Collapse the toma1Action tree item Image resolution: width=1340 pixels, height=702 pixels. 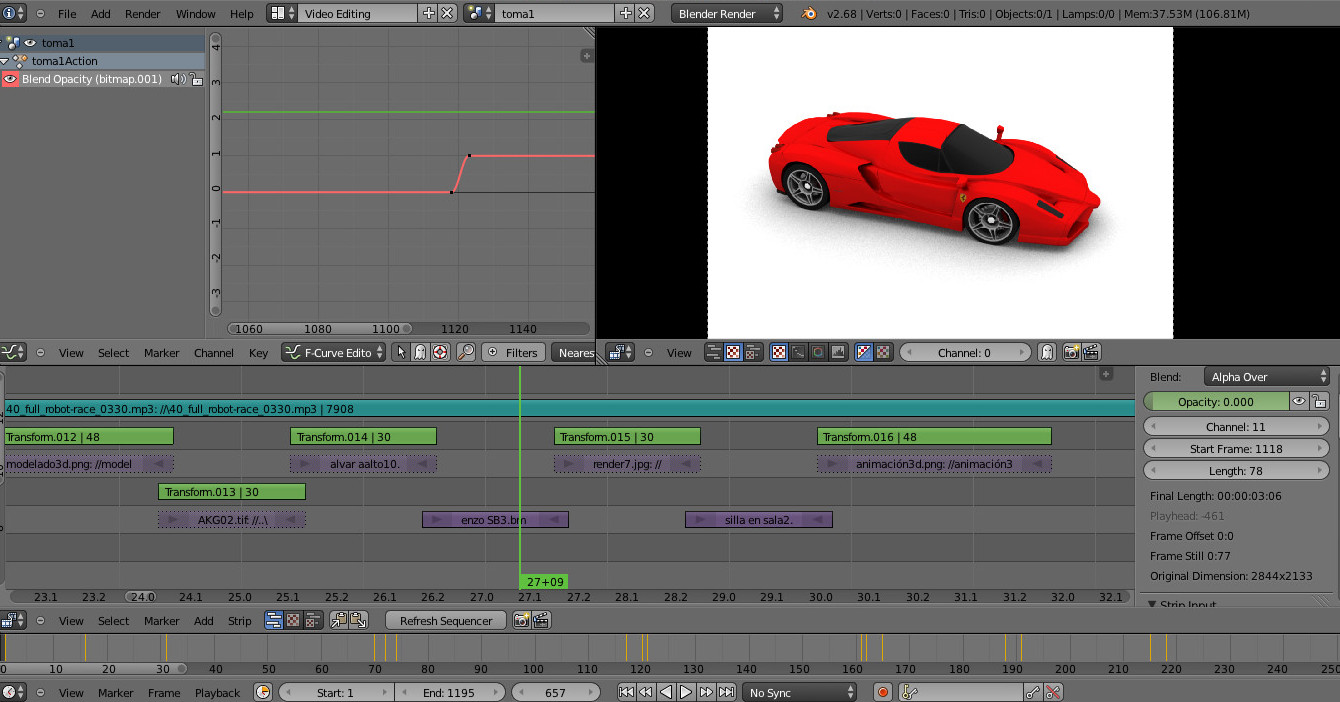click(5, 61)
